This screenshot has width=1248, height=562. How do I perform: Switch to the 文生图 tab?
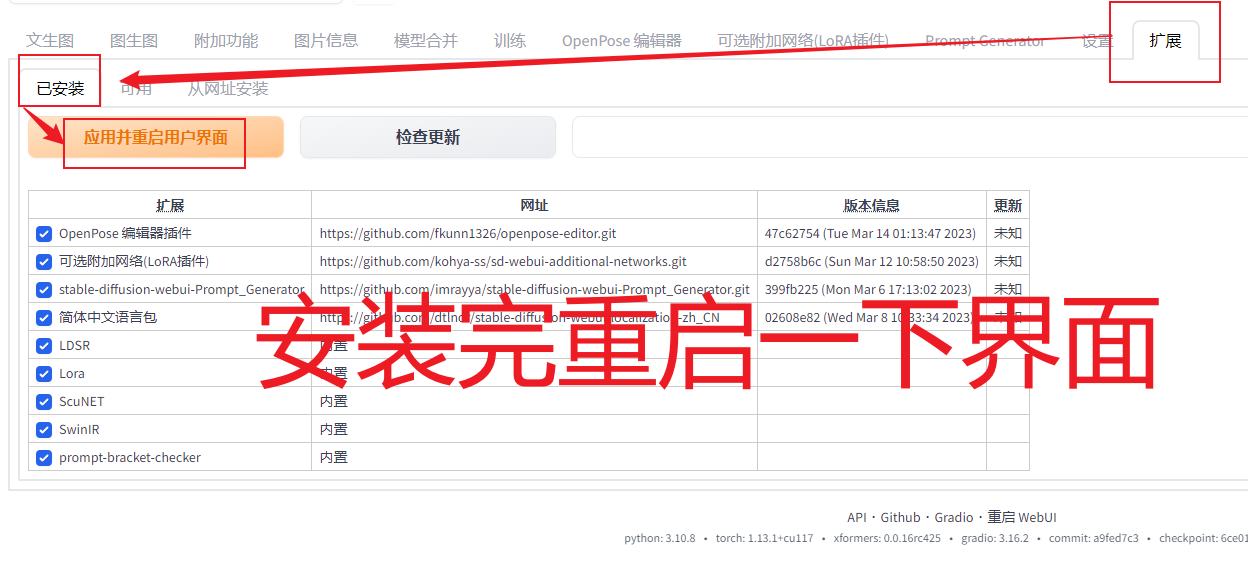50,41
